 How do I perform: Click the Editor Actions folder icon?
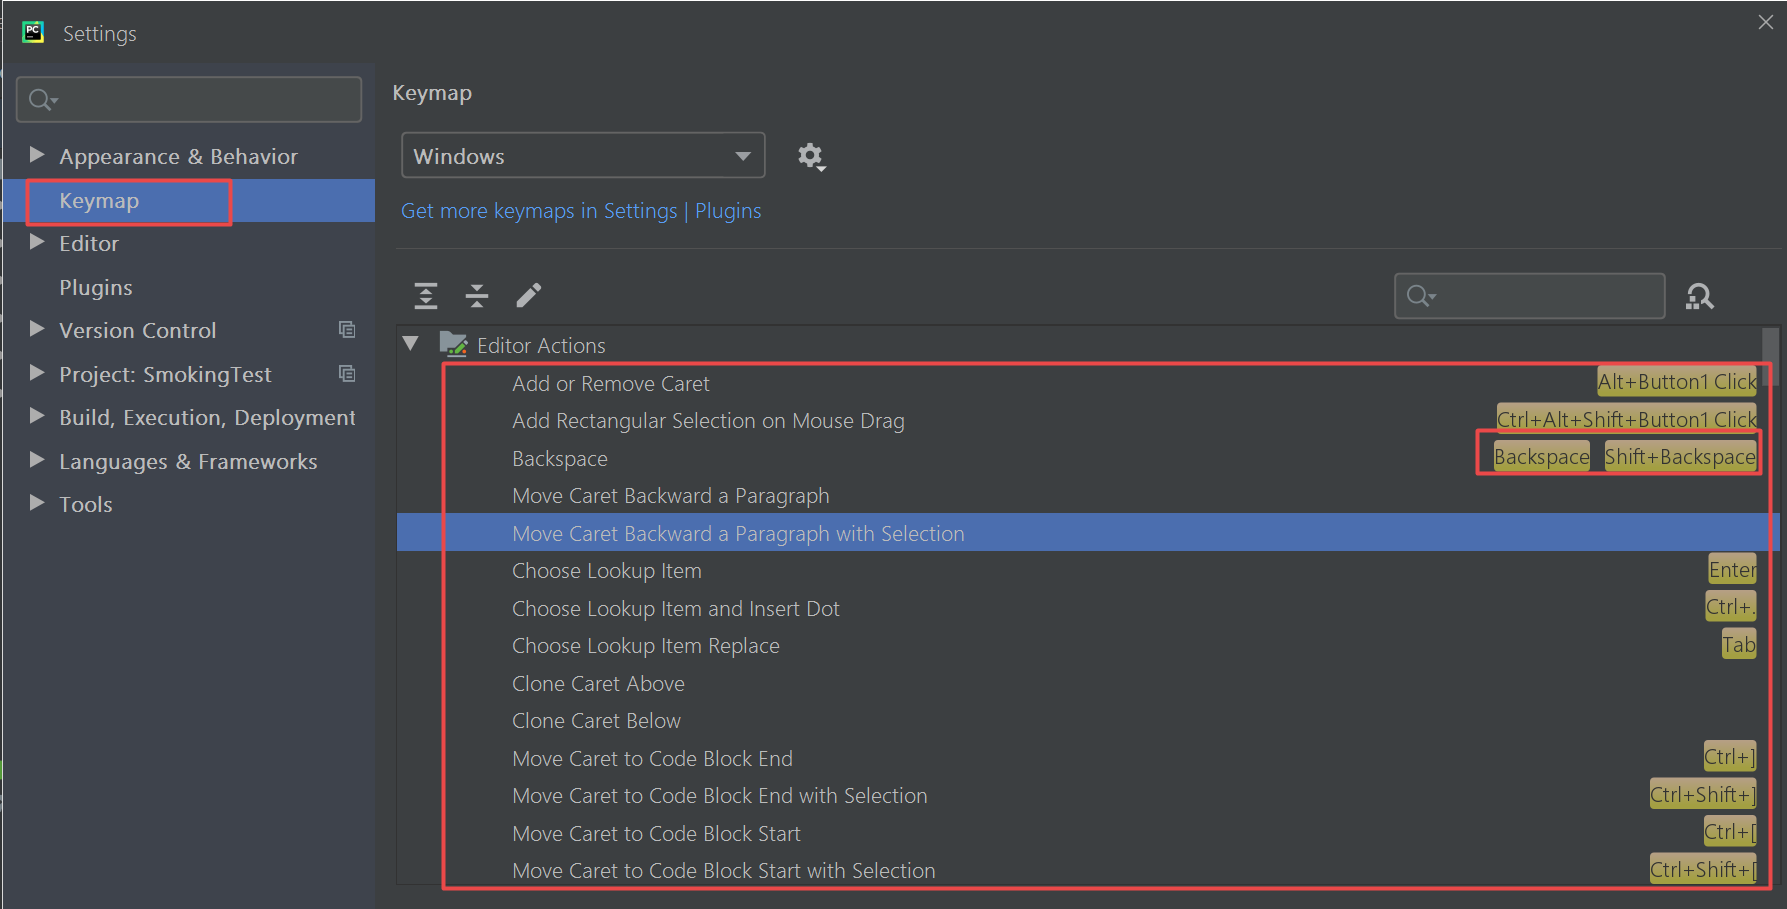[453, 345]
